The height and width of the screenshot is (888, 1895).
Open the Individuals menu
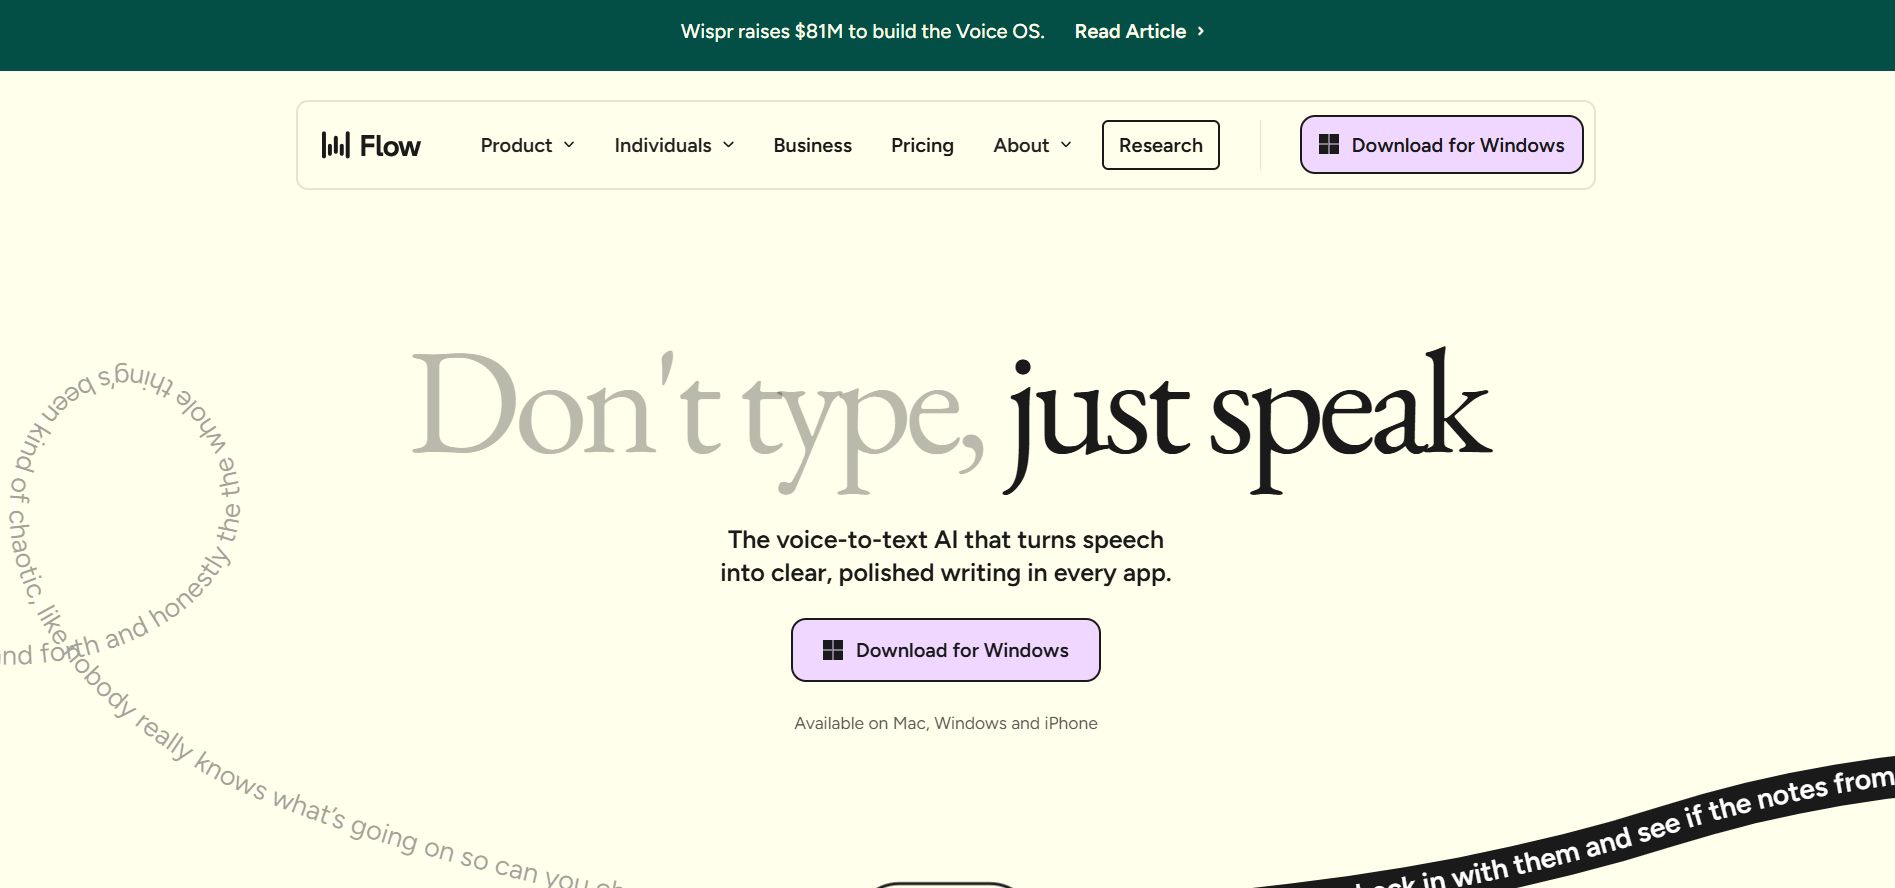pyautogui.click(x=674, y=145)
